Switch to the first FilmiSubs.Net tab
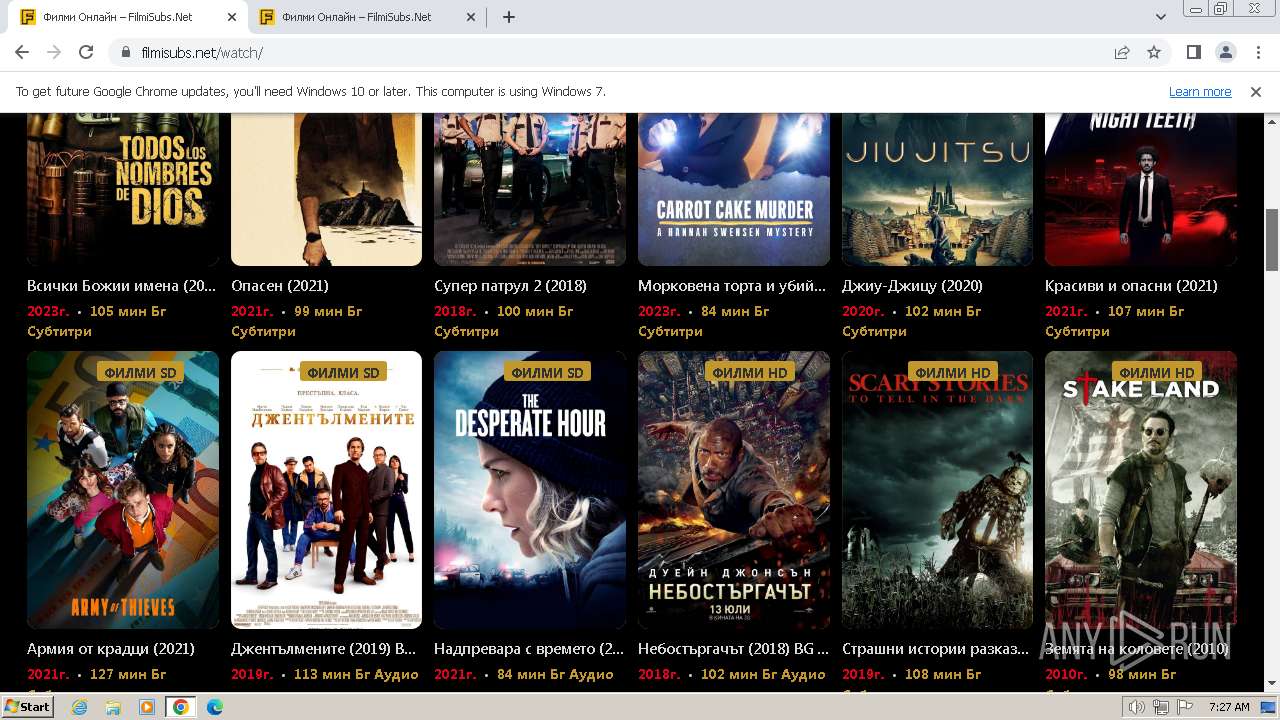 point(128,17)
